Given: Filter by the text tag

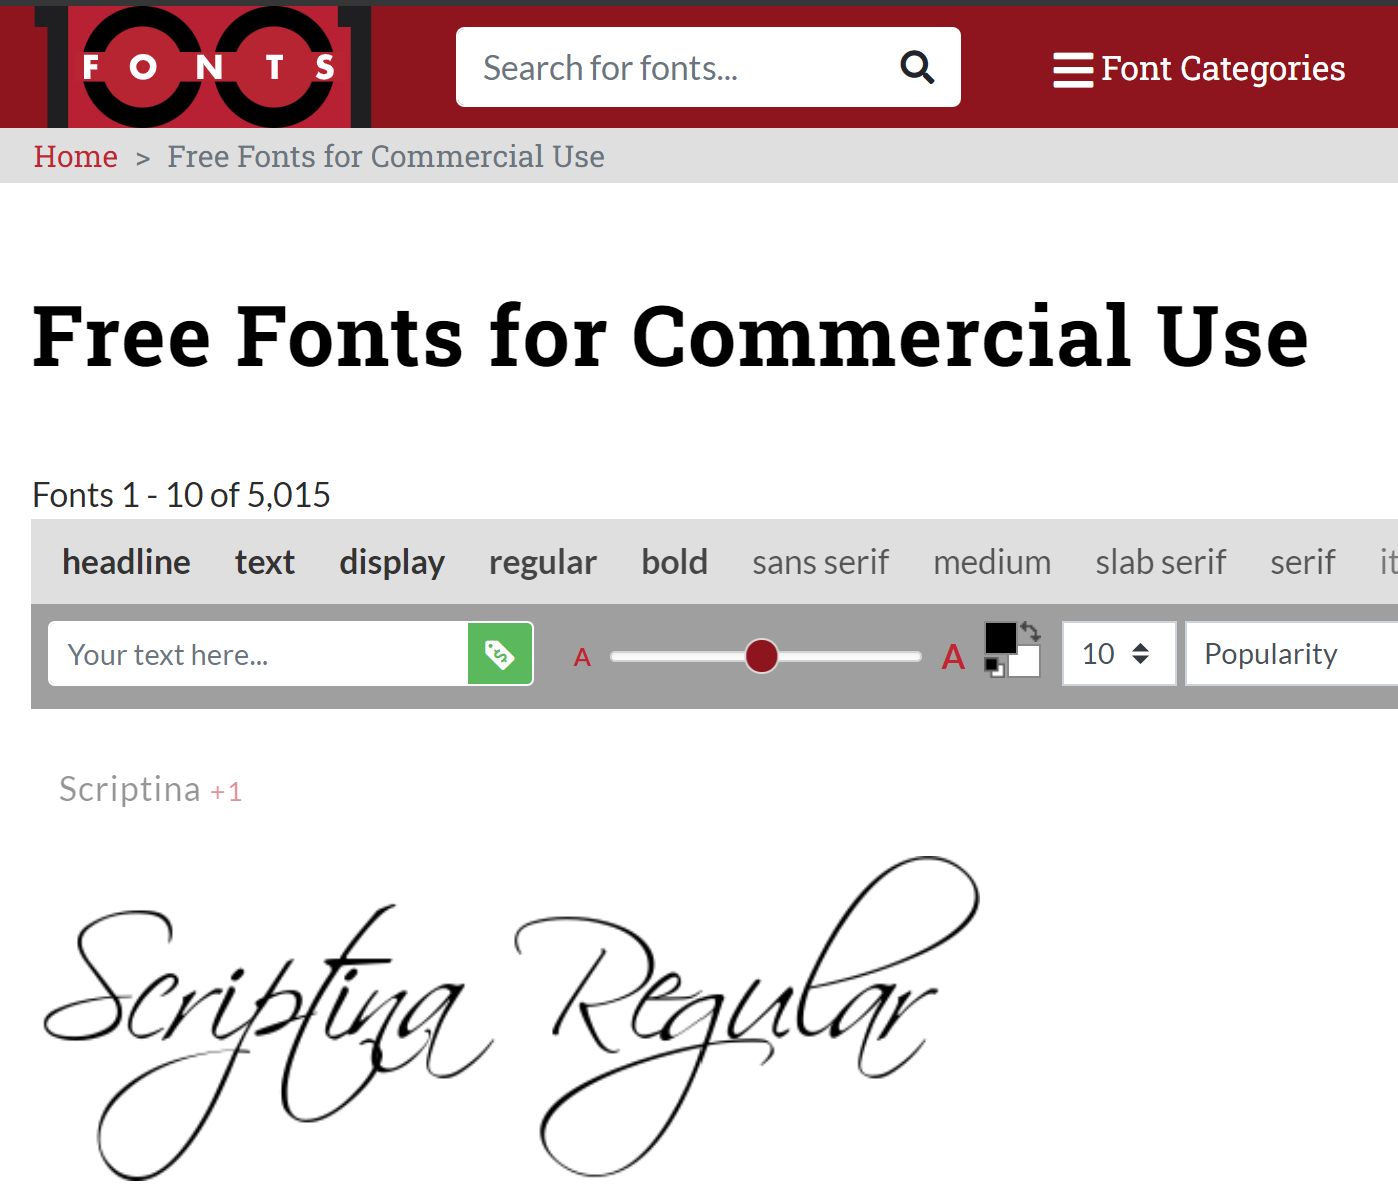Looking at the screenshot, I should click(x=265, y=562).
